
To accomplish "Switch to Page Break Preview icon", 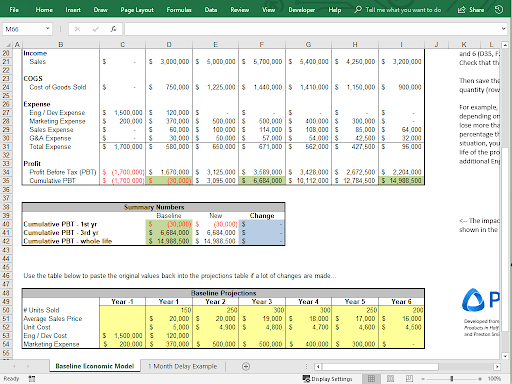I will 409,379.
